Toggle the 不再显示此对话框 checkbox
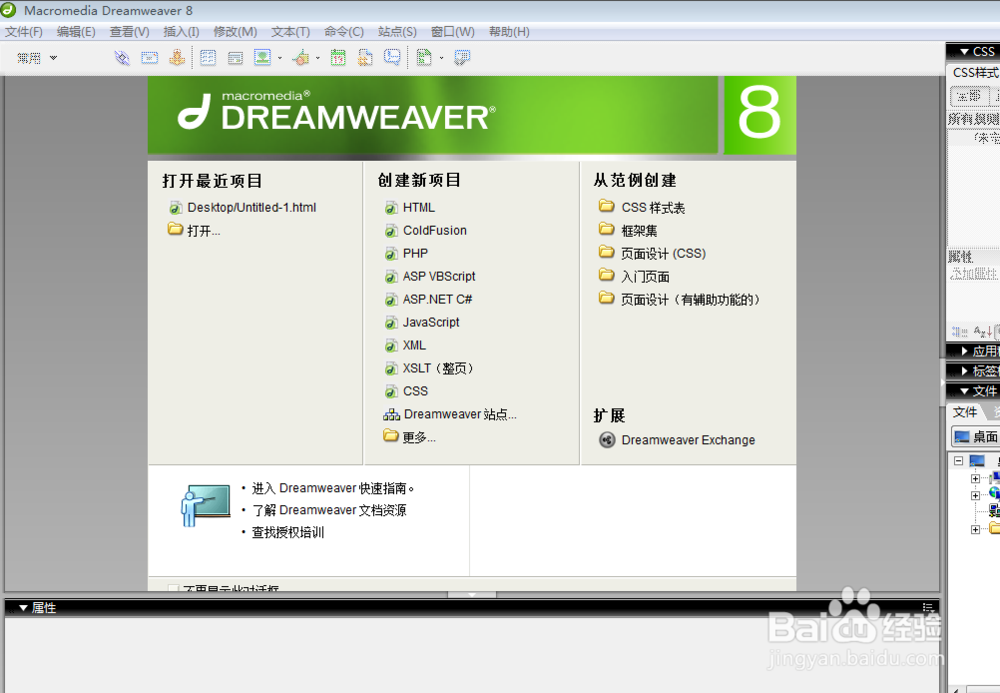The image size is (1000, 693). click(173, 588)
